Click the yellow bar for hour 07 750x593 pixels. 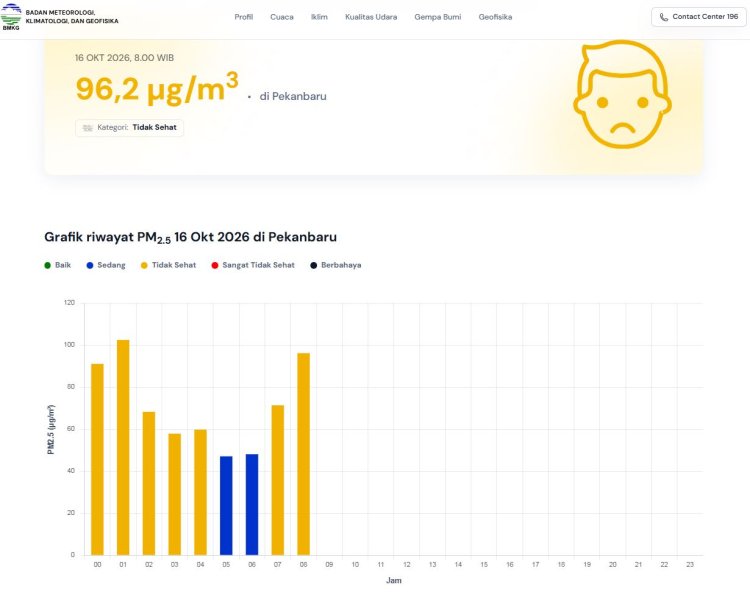click(x=277, y=480)
